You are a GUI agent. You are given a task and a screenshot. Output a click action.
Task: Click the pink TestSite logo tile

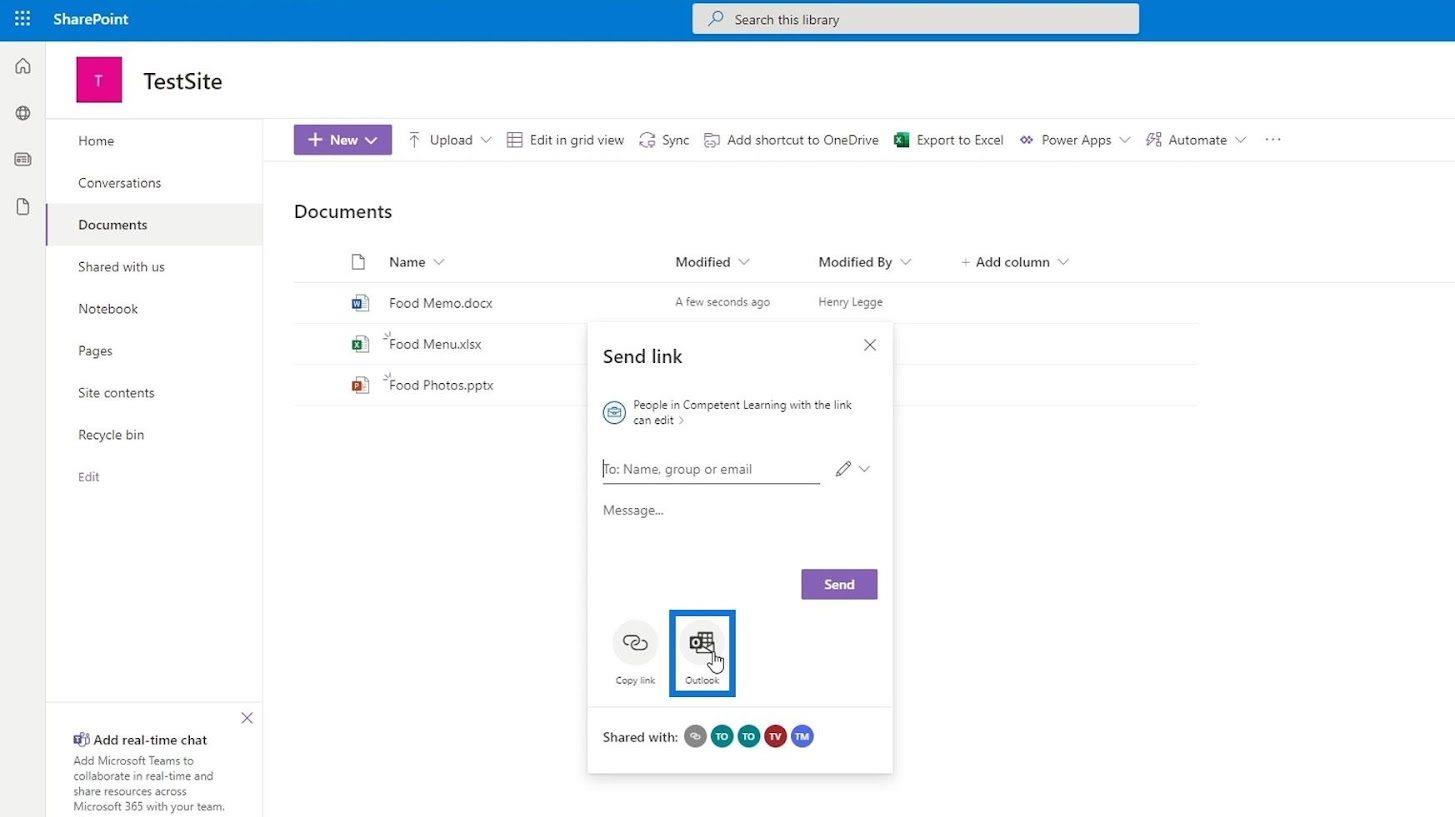pyautogui.click(x=99, y=80)
